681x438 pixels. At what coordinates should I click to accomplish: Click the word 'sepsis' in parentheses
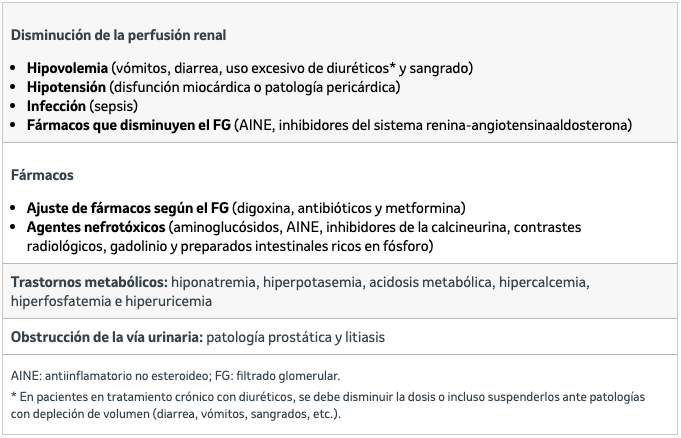tap(114, 106)
